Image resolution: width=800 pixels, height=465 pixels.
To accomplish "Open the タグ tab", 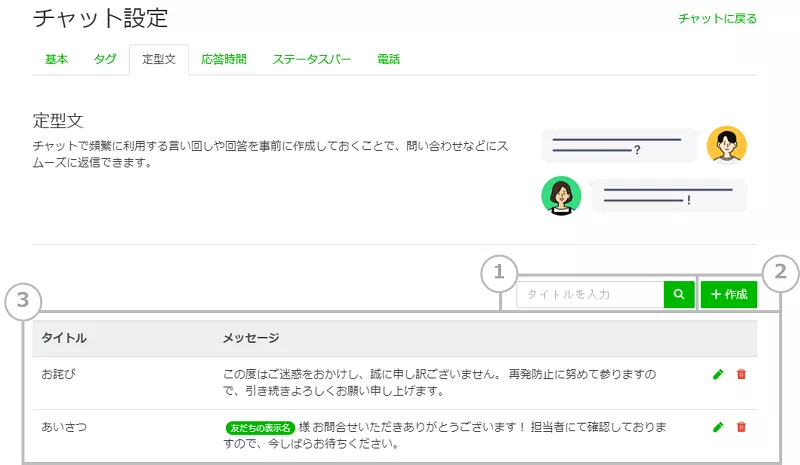I will click(x=105, y=60).
